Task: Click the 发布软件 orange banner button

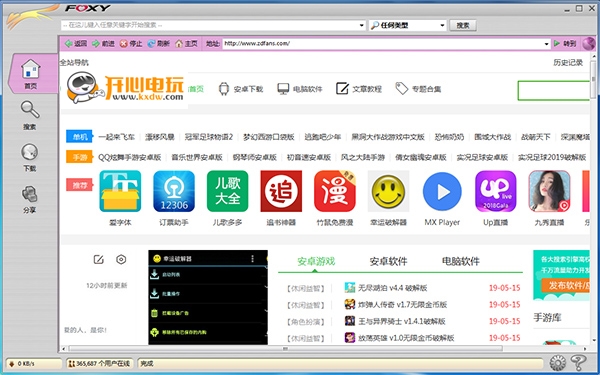Action: coord(566,285)
